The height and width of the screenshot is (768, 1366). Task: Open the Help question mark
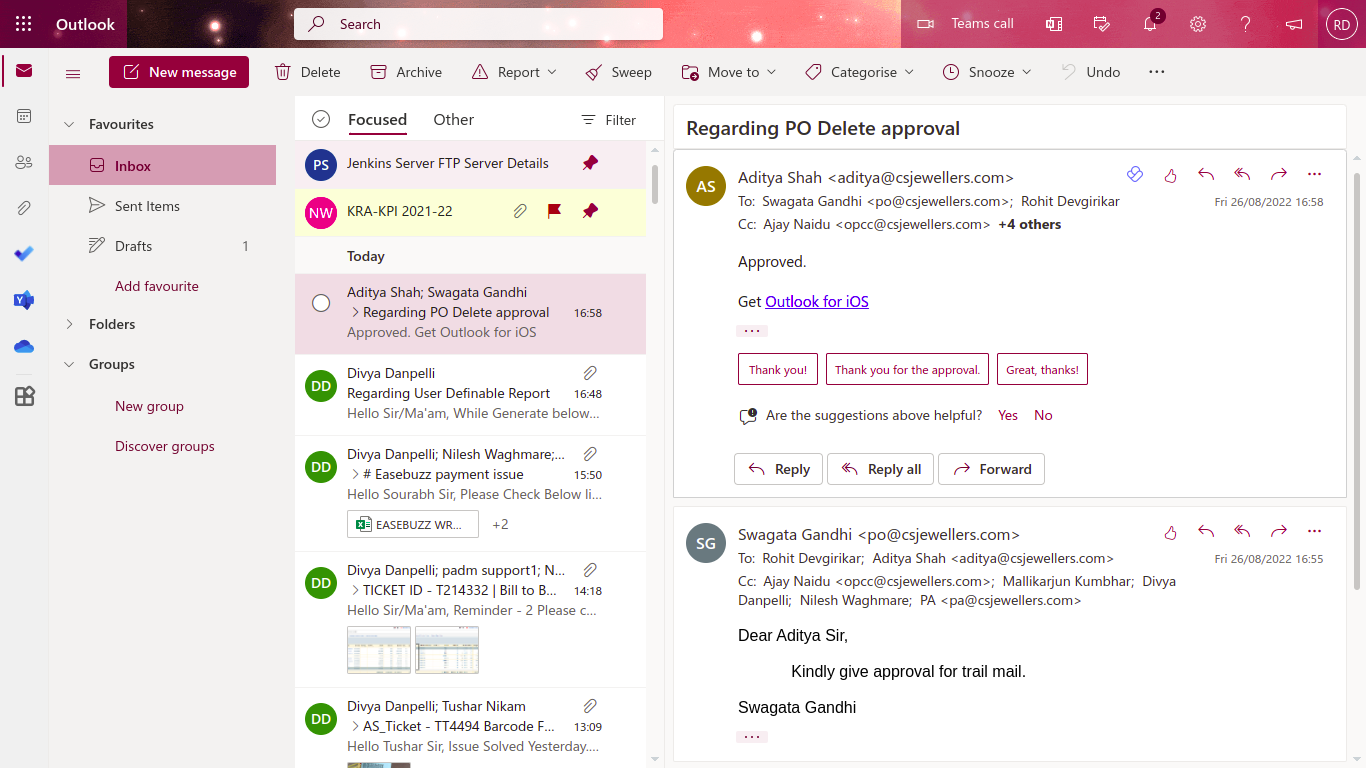pos(1246,24)
